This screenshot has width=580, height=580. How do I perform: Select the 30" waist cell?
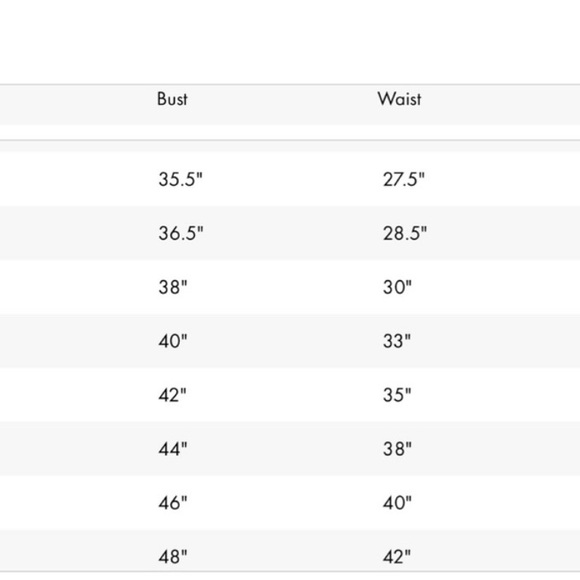click(397, 287)
